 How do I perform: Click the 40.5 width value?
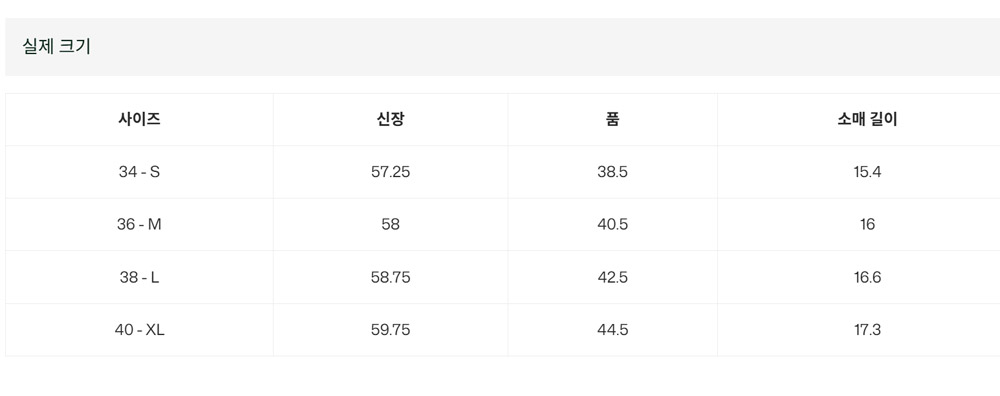pyautogui.click(x=612, y=224)
